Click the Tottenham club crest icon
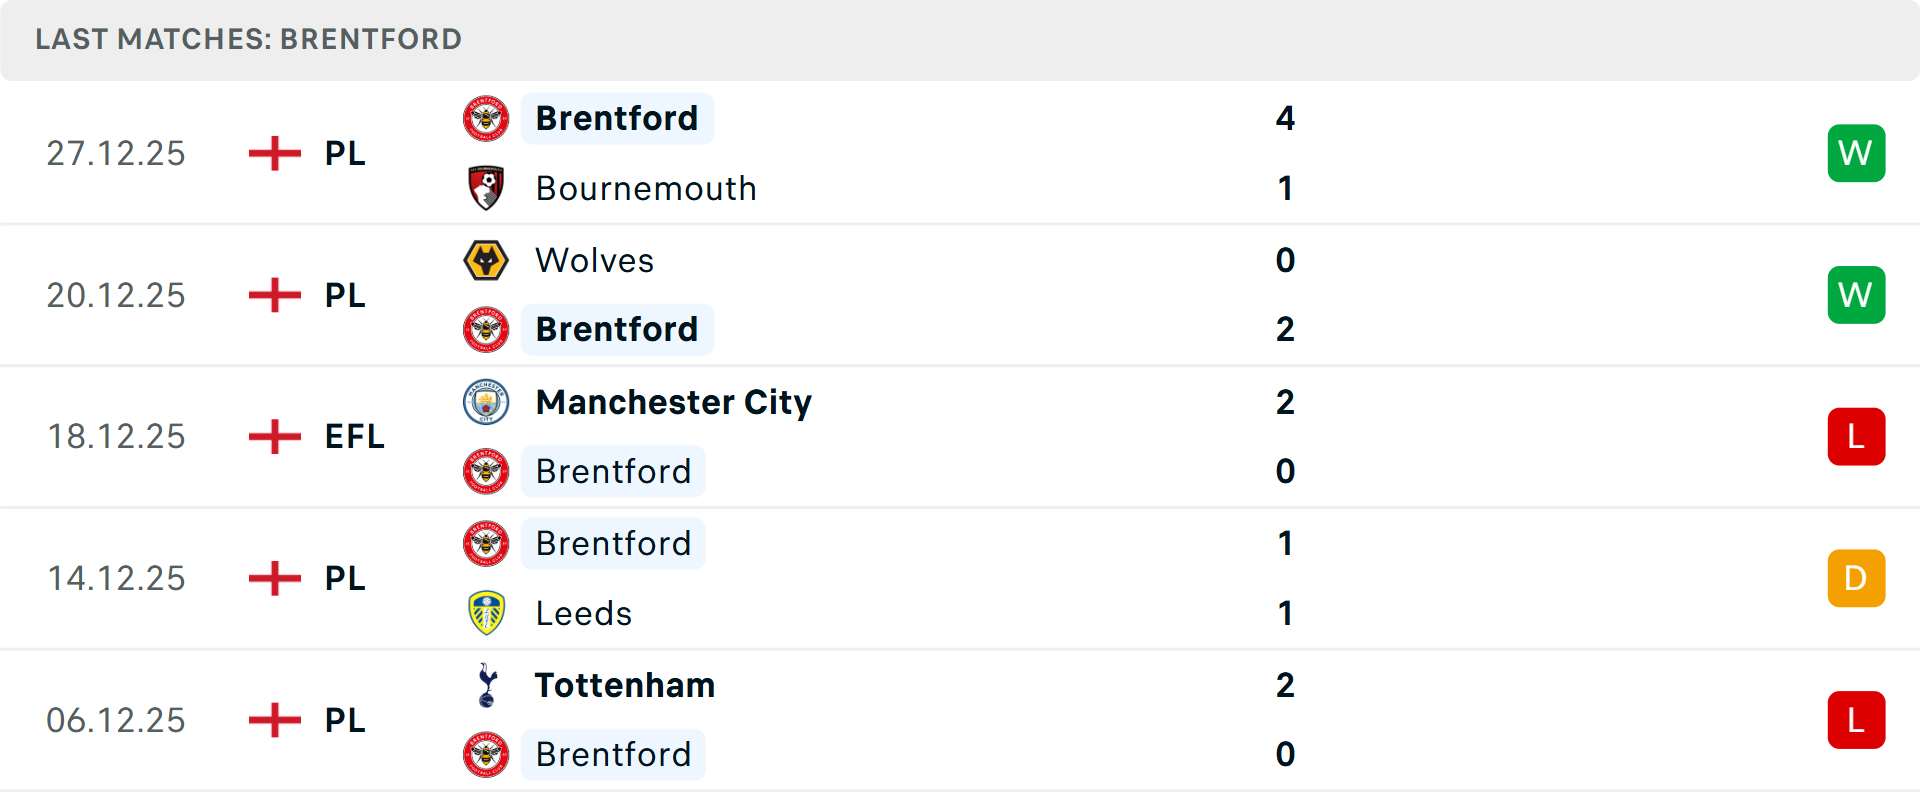The height and width of the screenshot is (792, 1920). tap(487, 685)
